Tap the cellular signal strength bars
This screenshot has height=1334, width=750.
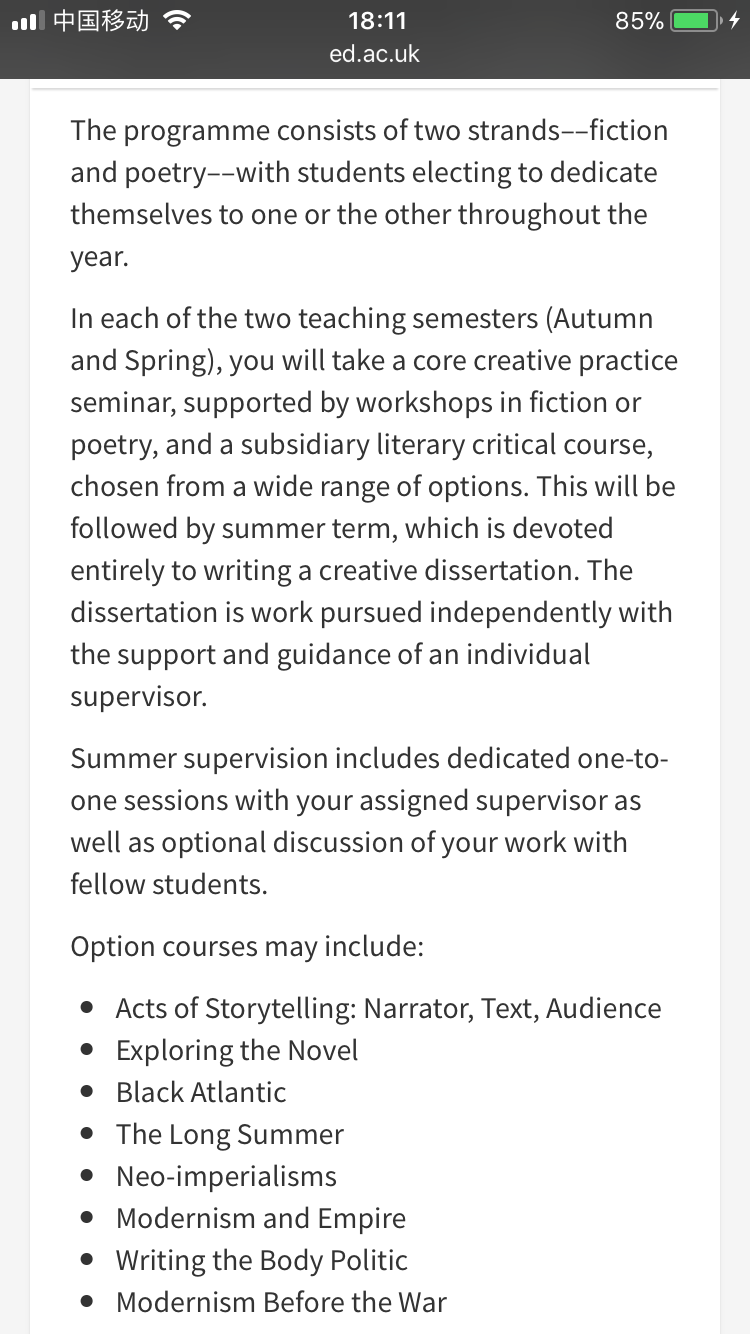[28, 21]
